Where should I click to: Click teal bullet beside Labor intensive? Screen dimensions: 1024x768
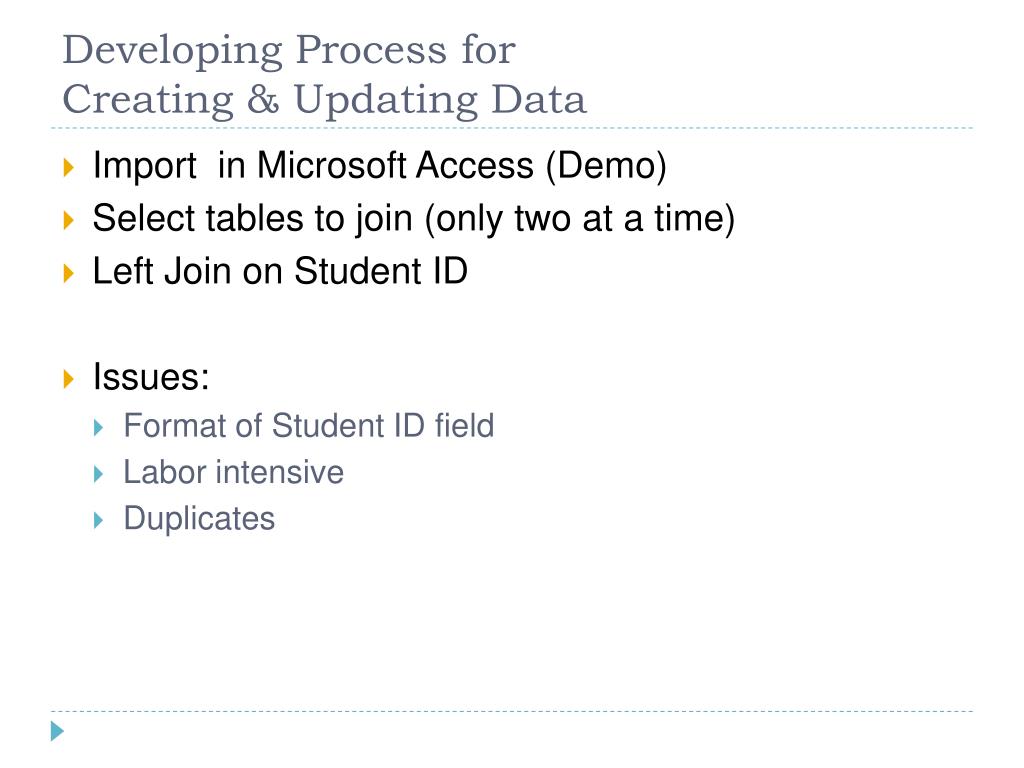pos(99,474)
